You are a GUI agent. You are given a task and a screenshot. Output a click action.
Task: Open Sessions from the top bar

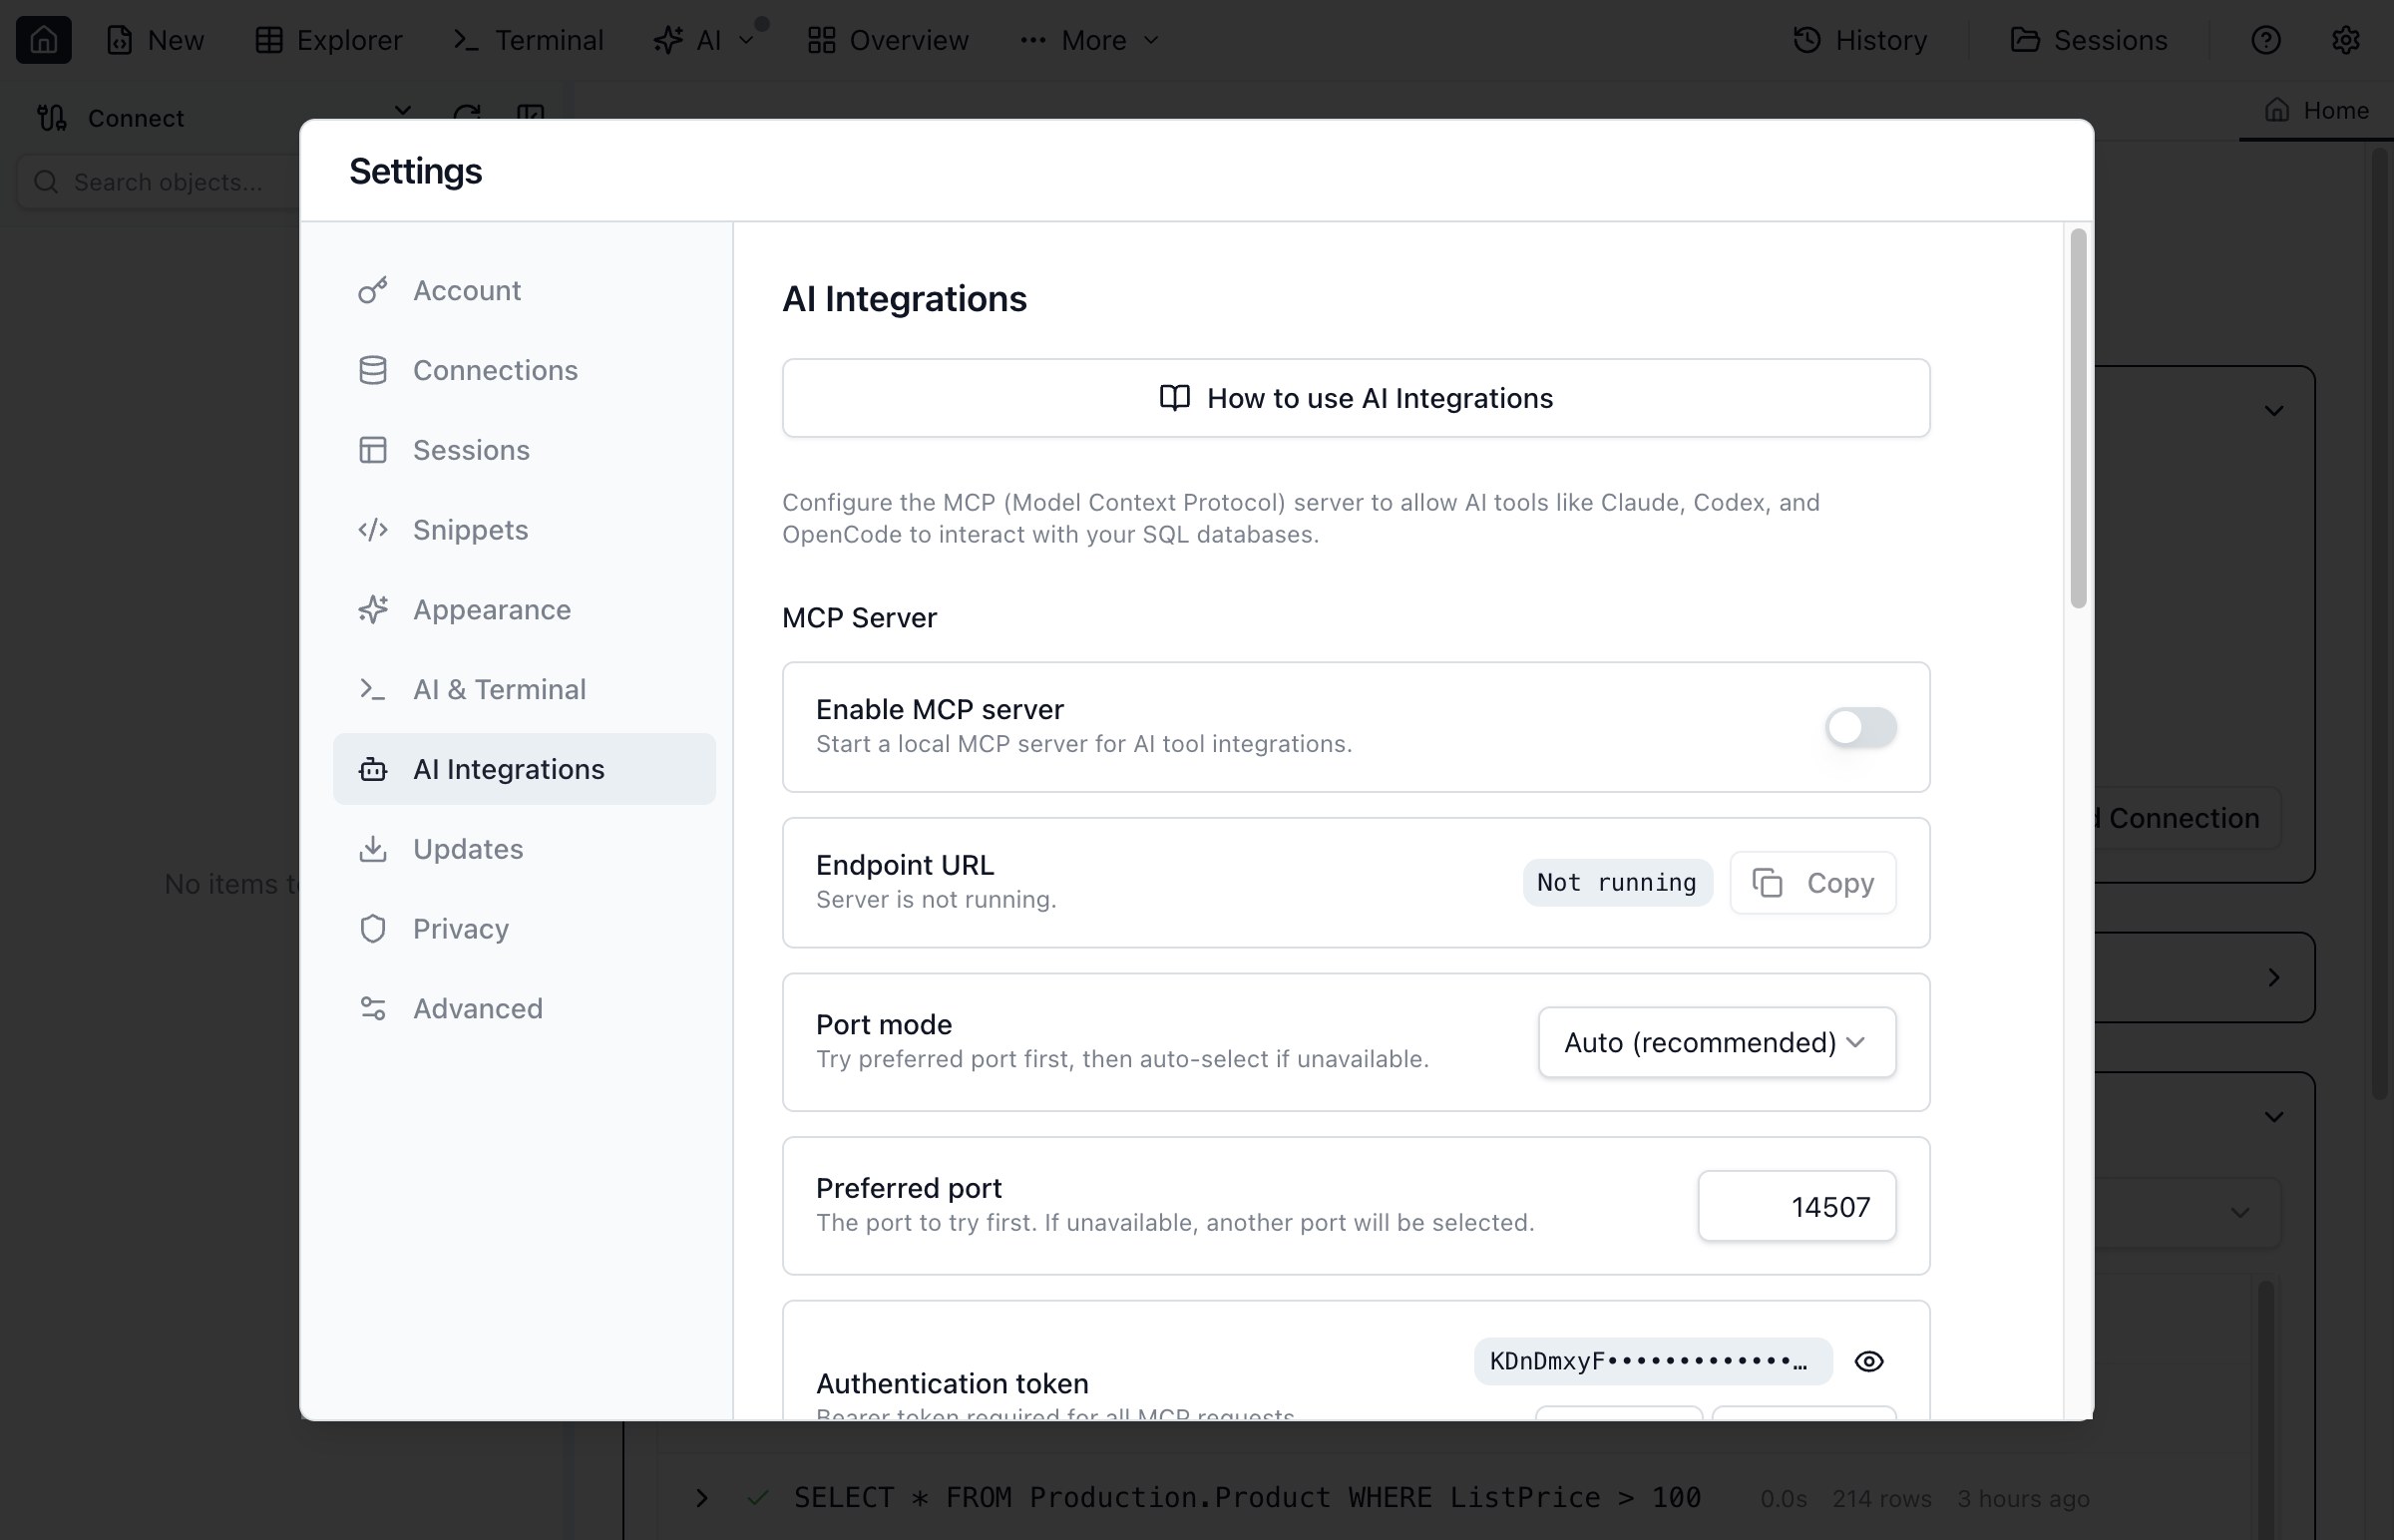[2090, 40]
